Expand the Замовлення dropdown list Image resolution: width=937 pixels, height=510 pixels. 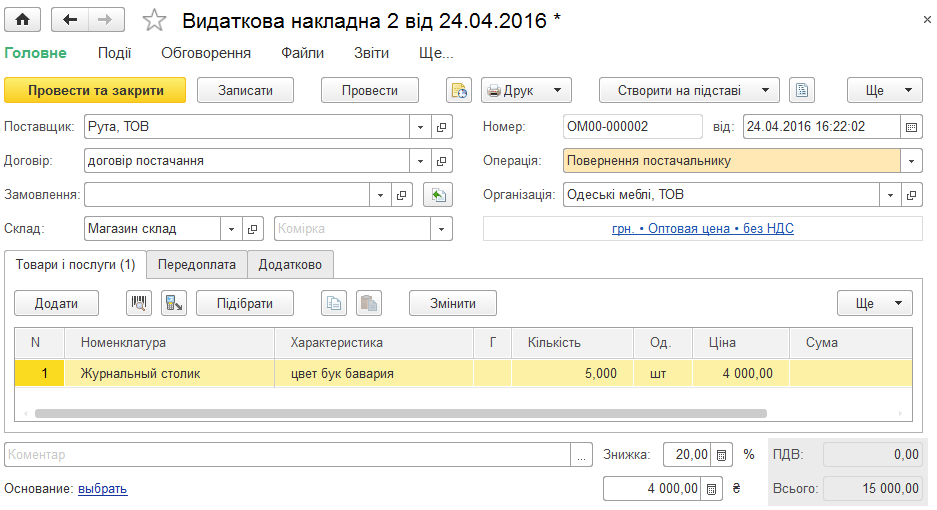coord(381,195)
